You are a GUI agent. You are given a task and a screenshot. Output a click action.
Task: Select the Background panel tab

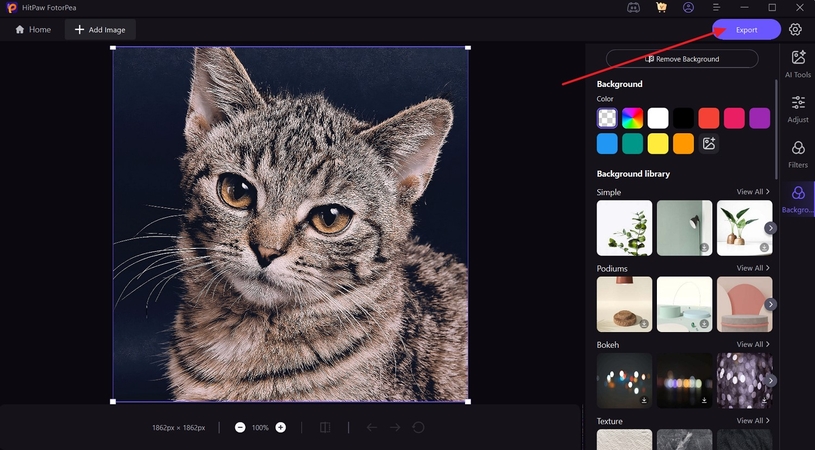click(798, 200)
